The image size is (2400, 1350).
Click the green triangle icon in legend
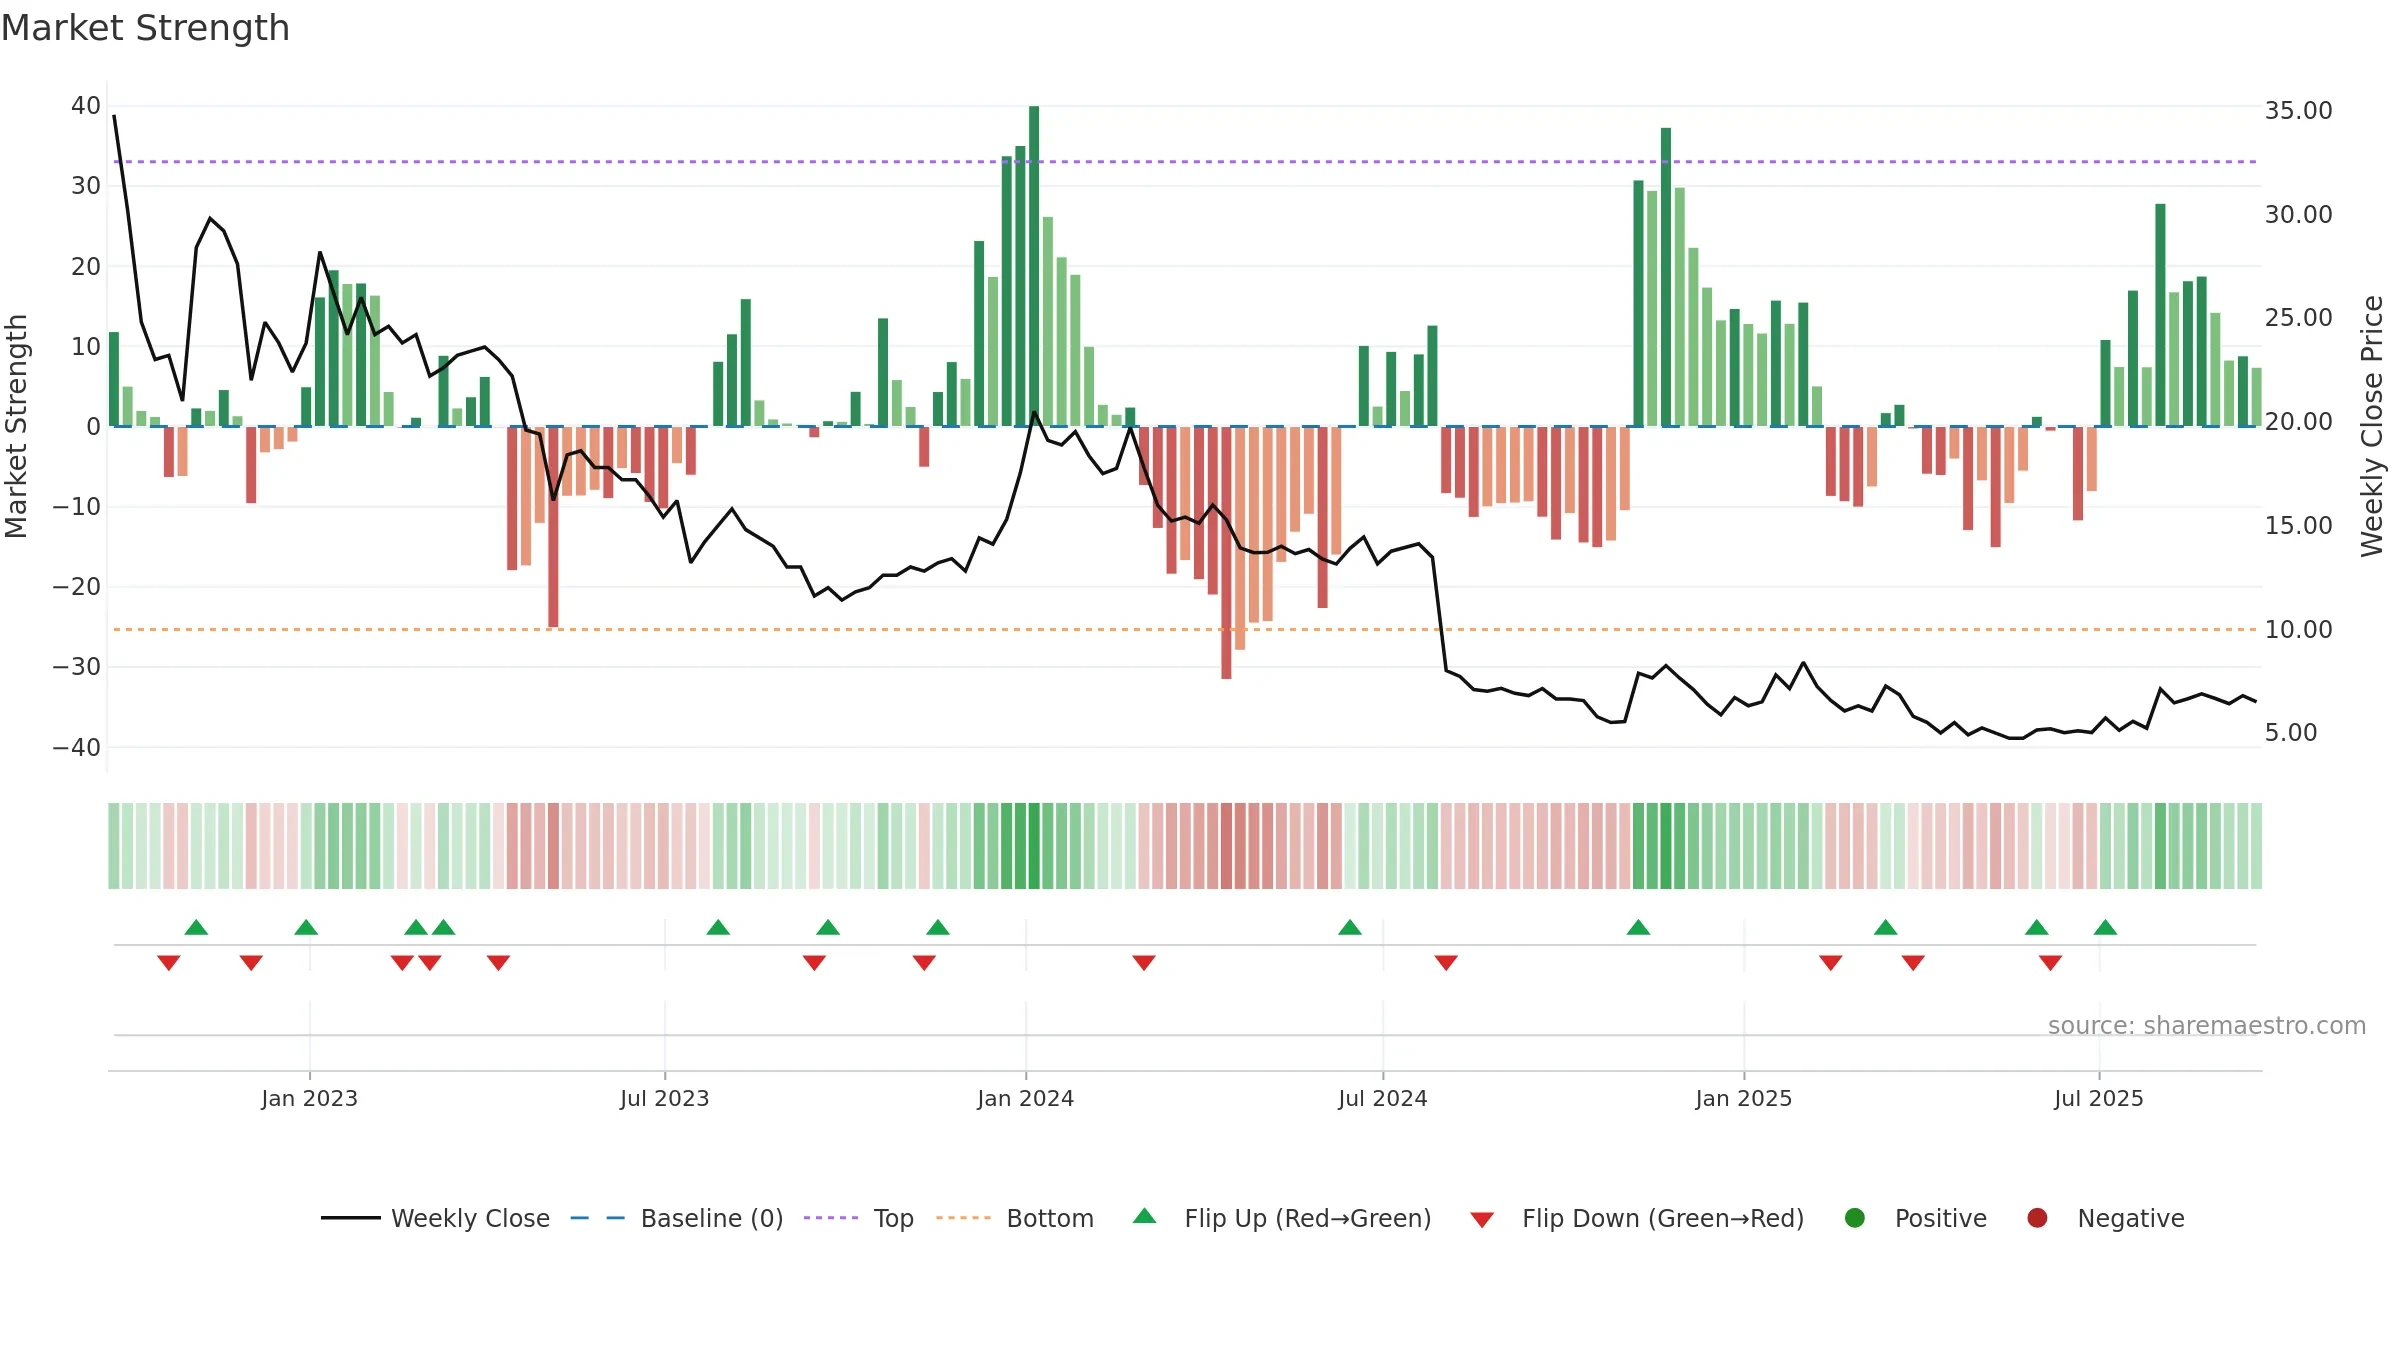click(x=1145, y=1216)
